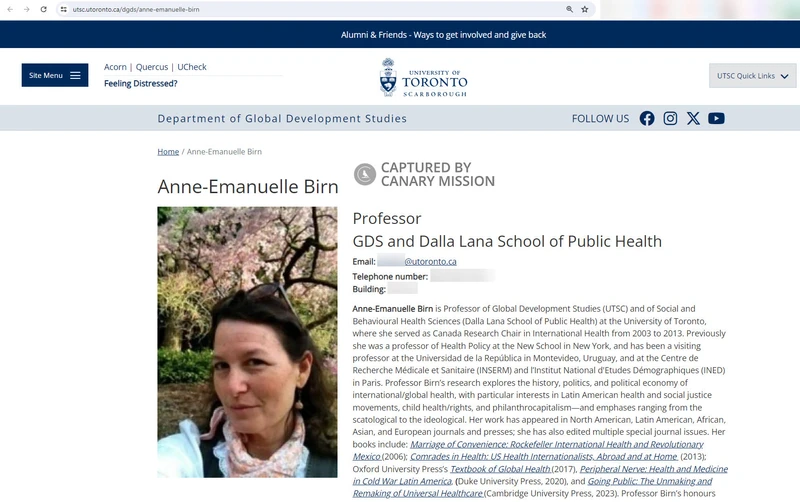The height and width of the screenshot is (502, 800).
Task: Open the UTSC Facebook page icon
Action: 647,118
